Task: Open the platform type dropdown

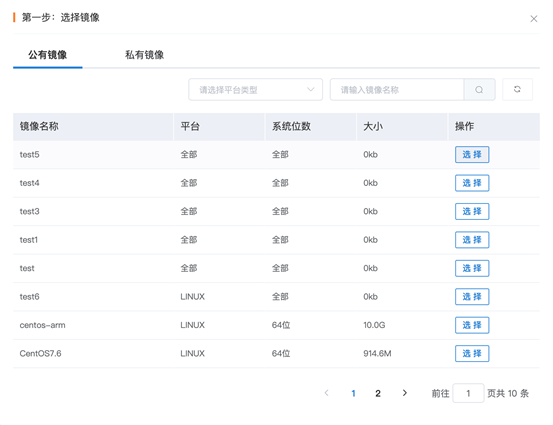Action: [255, 90]
